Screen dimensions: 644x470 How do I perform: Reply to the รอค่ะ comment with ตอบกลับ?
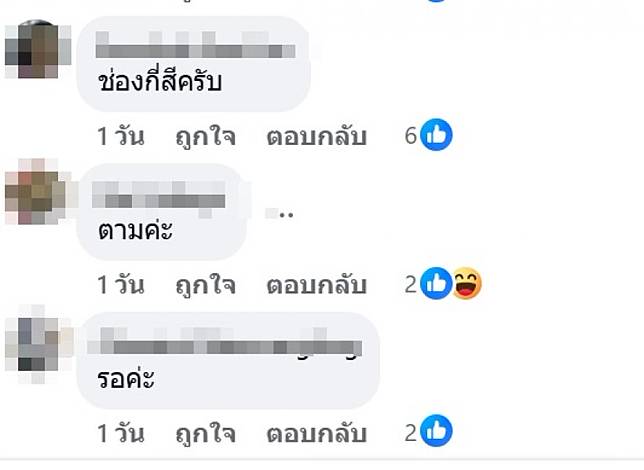(x=316, y=433)
